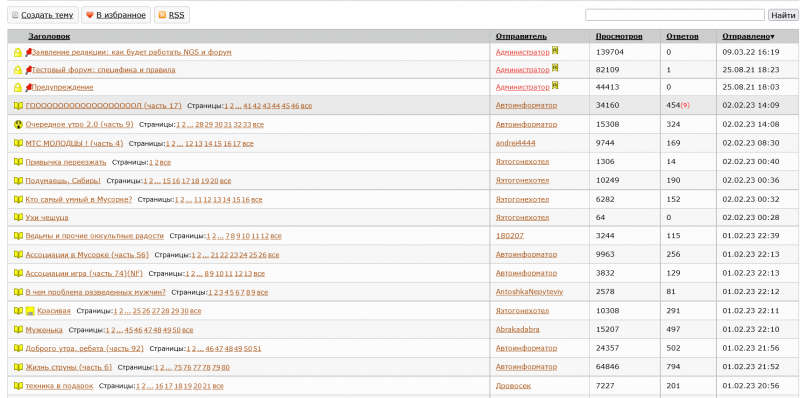Sort topics by Просмотров column
Image resolution: width=800 pixels, height=398 pixels.
click(619, 36)
